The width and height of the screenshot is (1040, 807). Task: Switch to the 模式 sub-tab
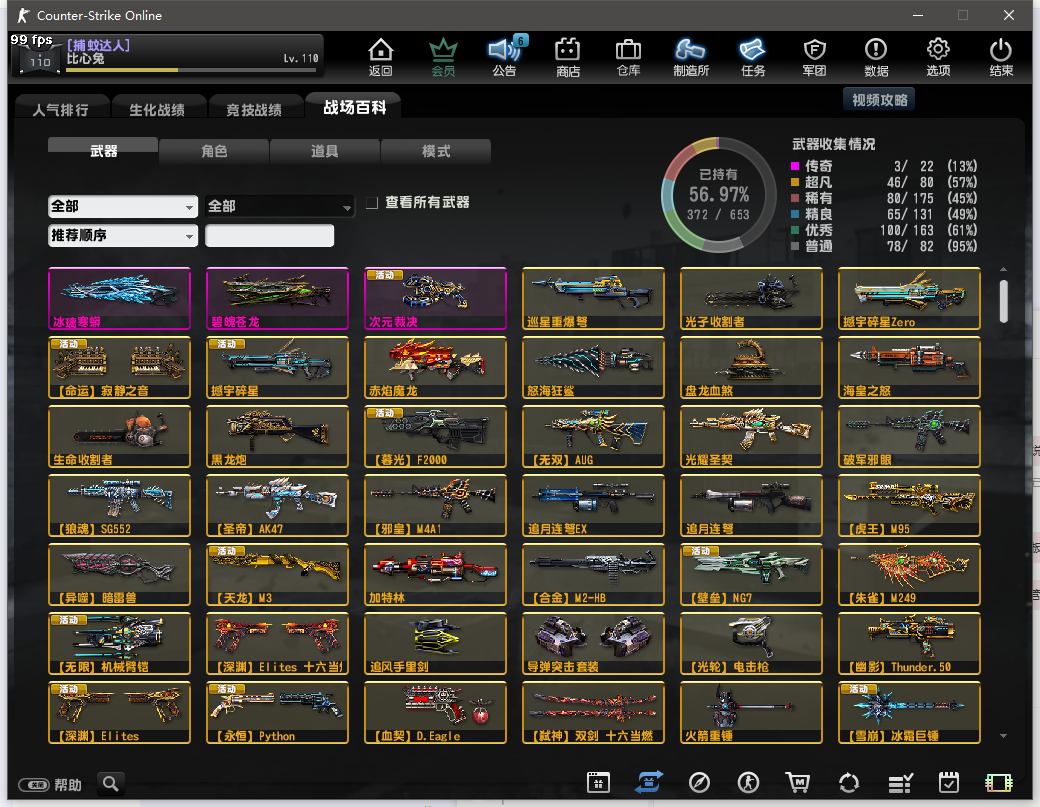tap(436, 151)
